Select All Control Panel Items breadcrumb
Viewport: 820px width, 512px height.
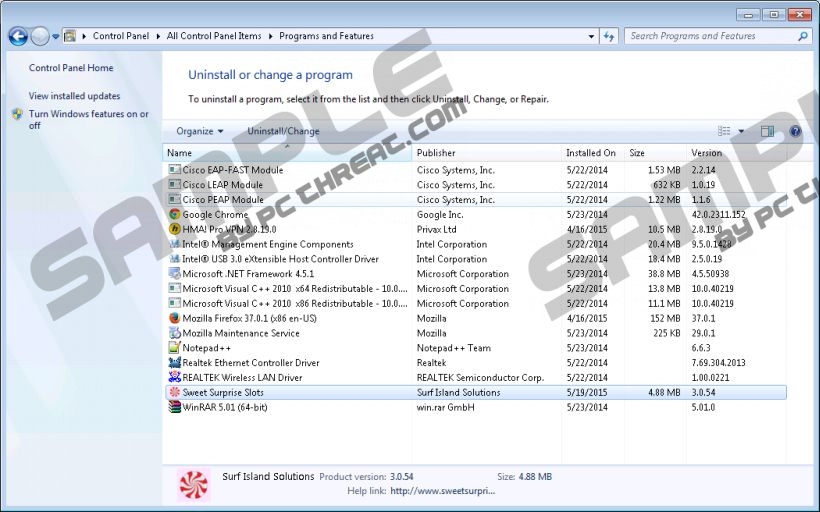coord(214,36)
